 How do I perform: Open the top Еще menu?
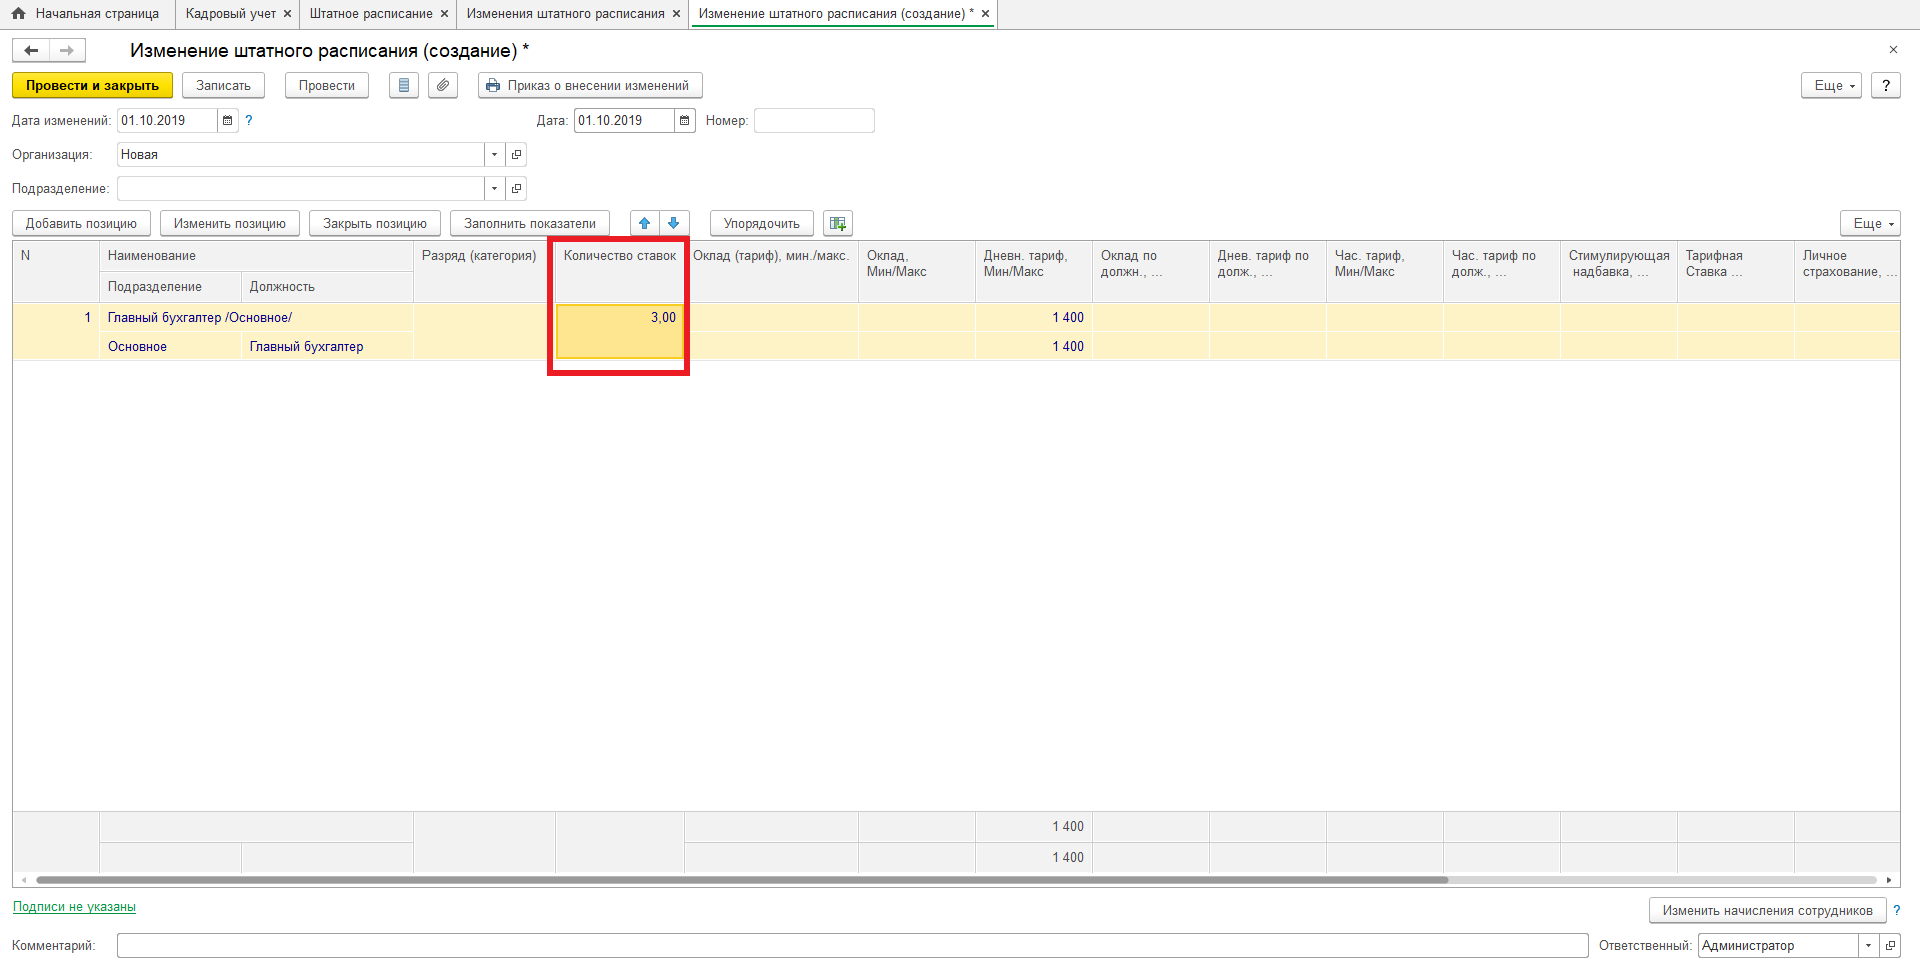click(1830, 85)
